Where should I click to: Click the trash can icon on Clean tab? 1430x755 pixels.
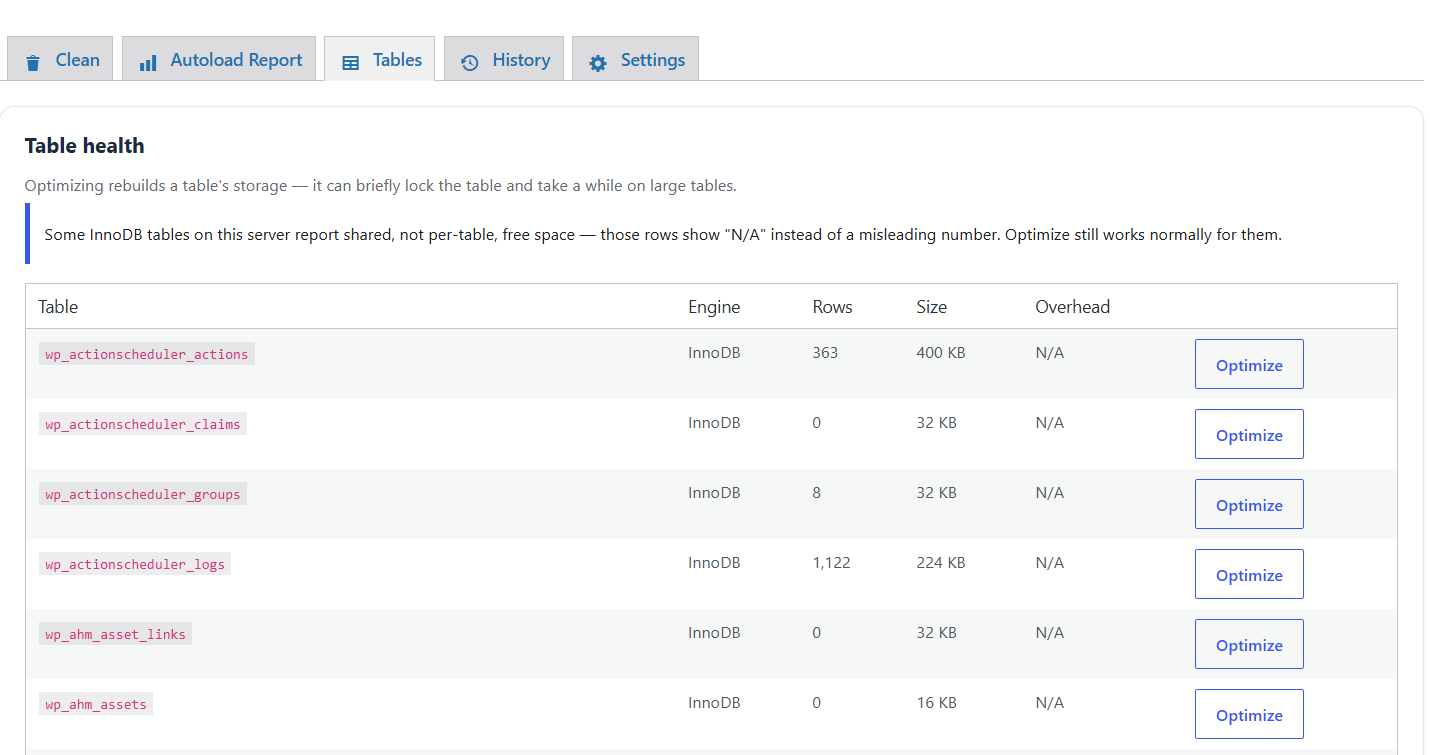click(33, 63)
